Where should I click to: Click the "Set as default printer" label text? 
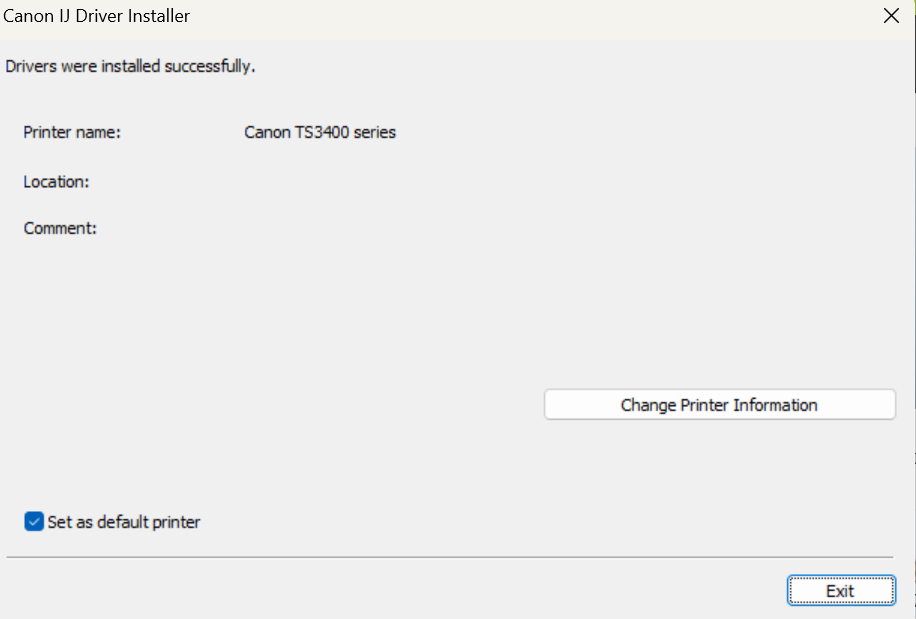(124, 522)
